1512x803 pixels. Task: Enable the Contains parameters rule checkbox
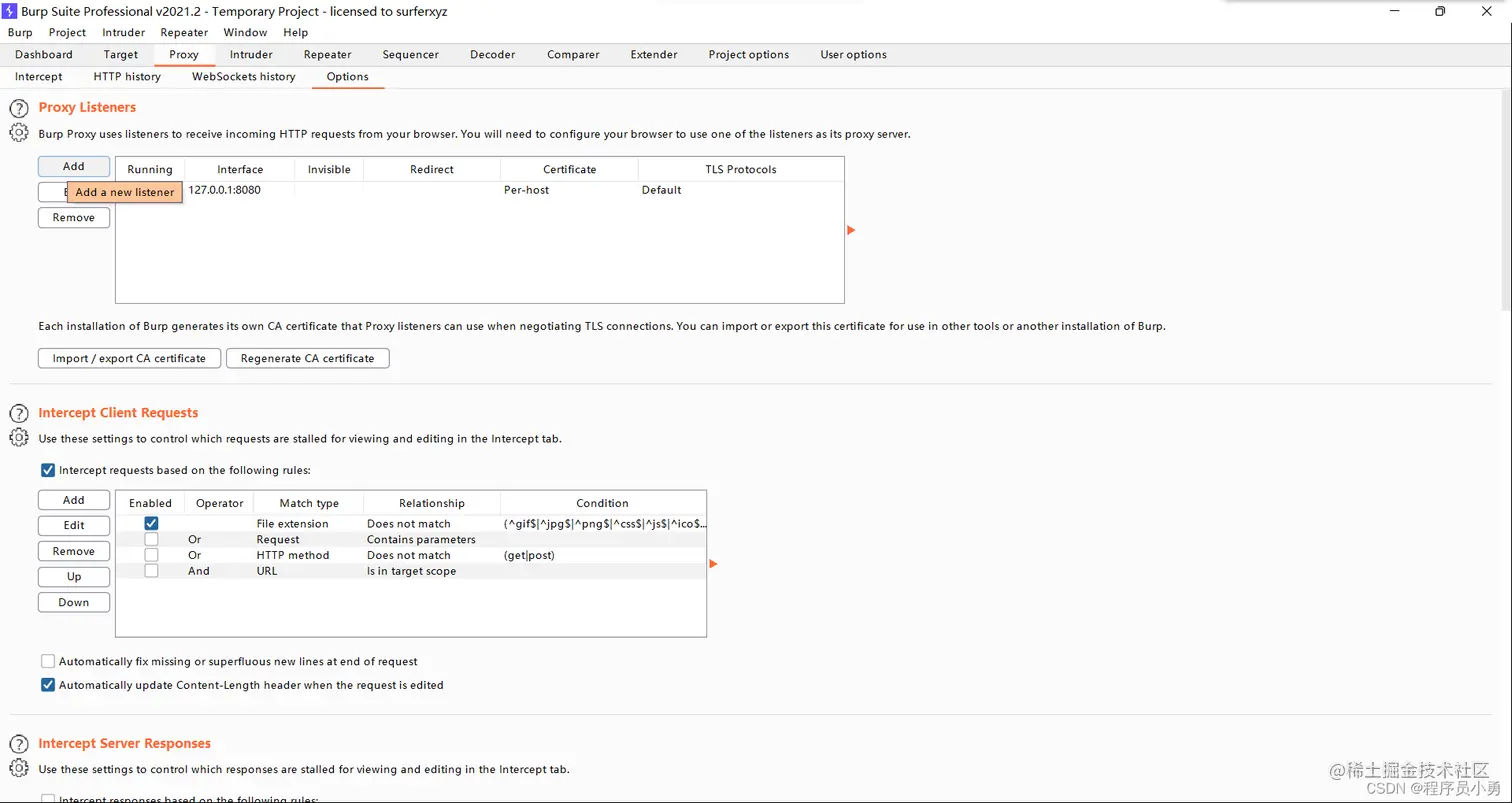tap(151, 539)
